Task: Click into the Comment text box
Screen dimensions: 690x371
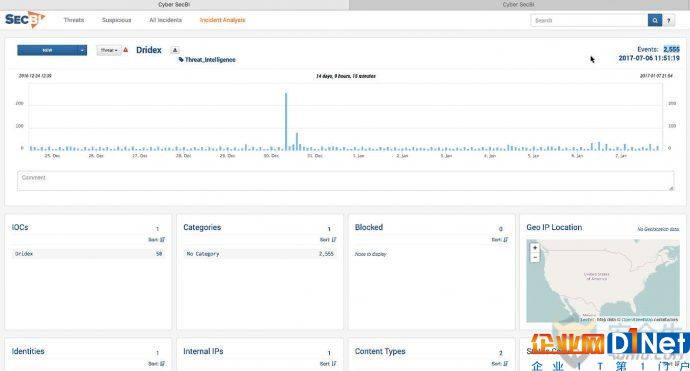Action: click(345, 181)
